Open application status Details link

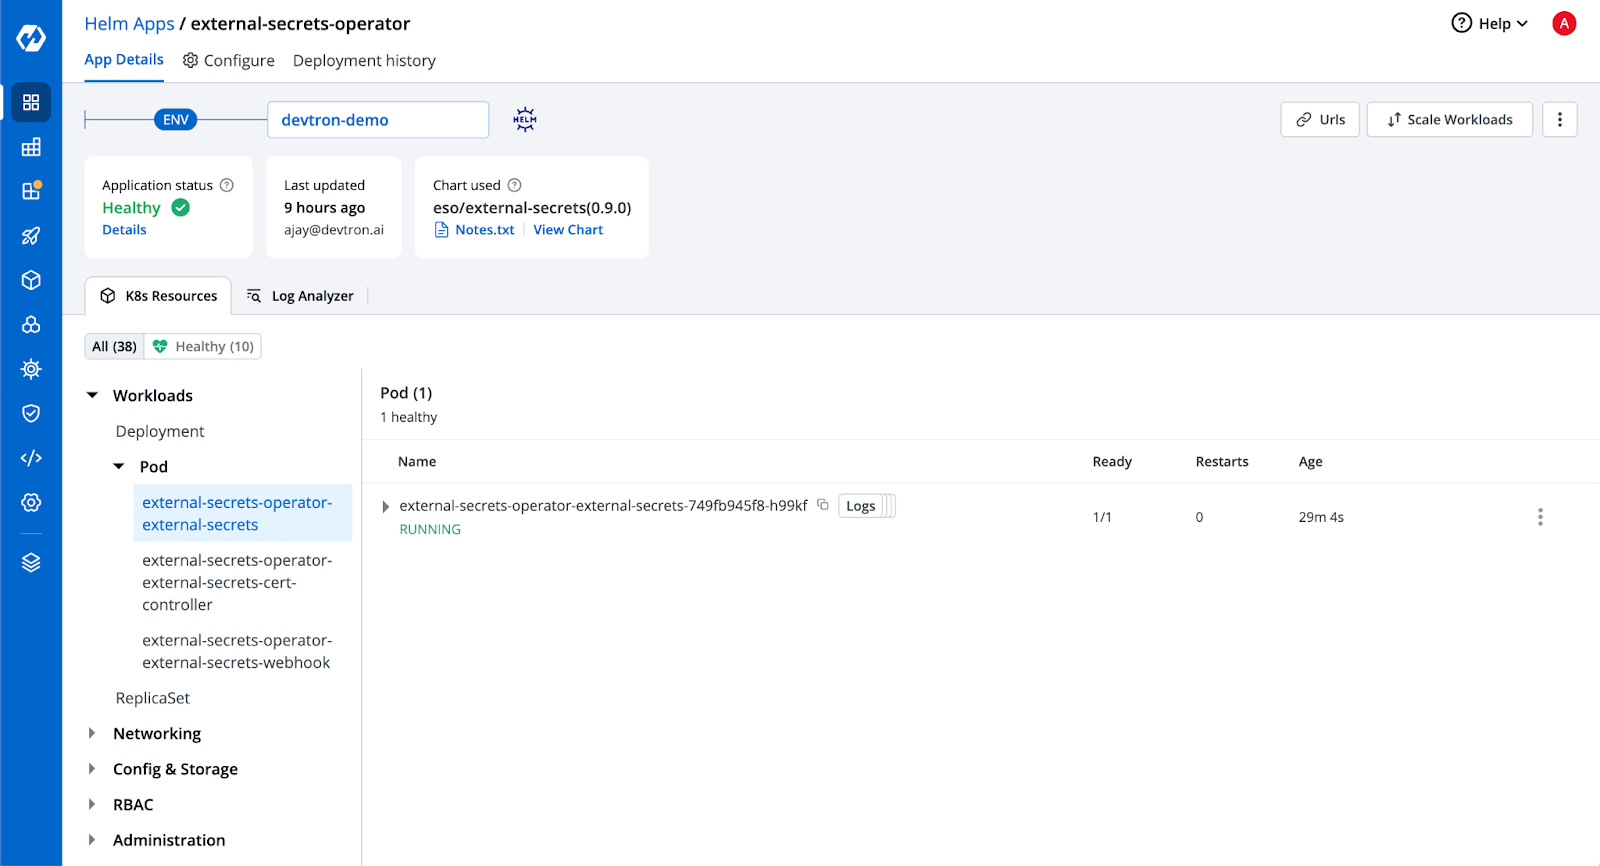pos(124,230)
